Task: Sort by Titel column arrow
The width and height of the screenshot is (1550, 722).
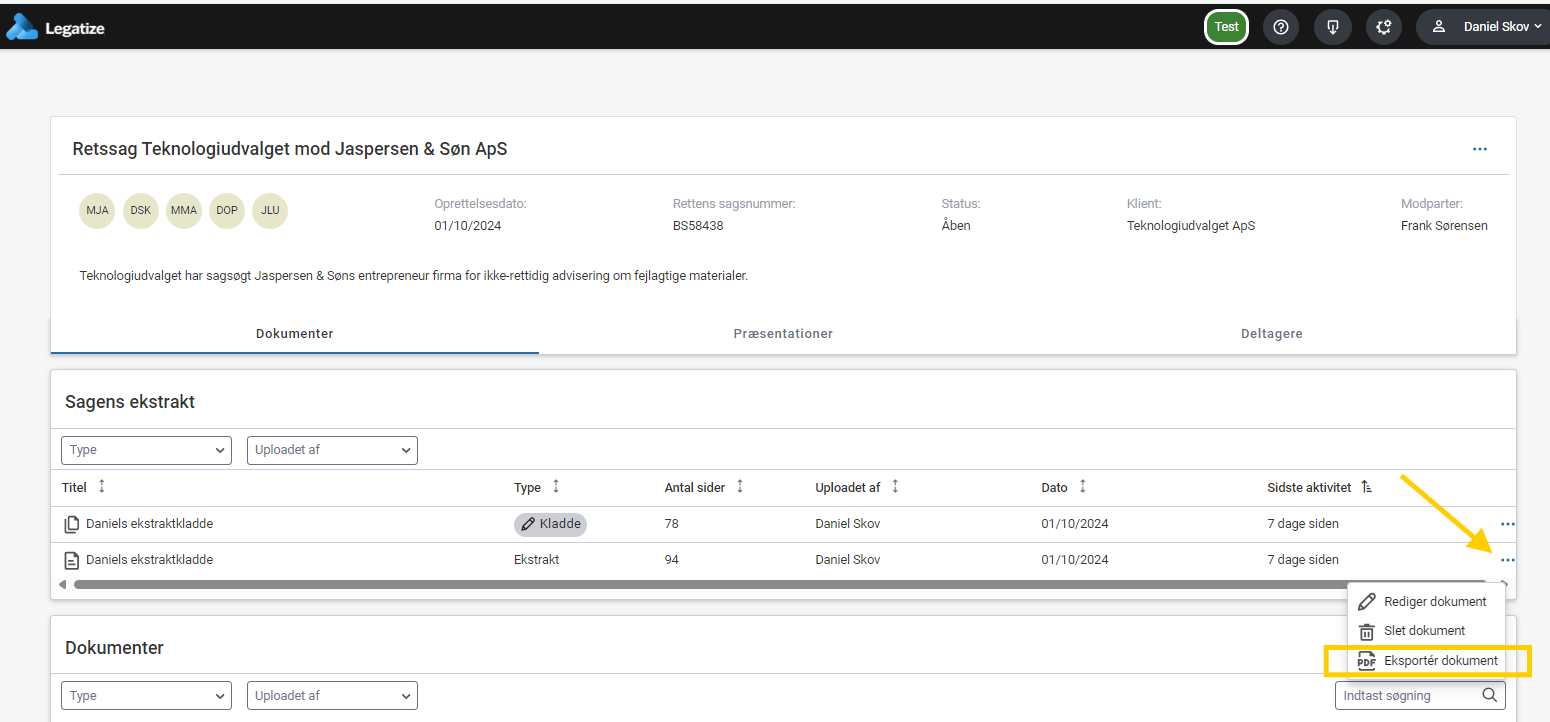Action: click(101, 487)
